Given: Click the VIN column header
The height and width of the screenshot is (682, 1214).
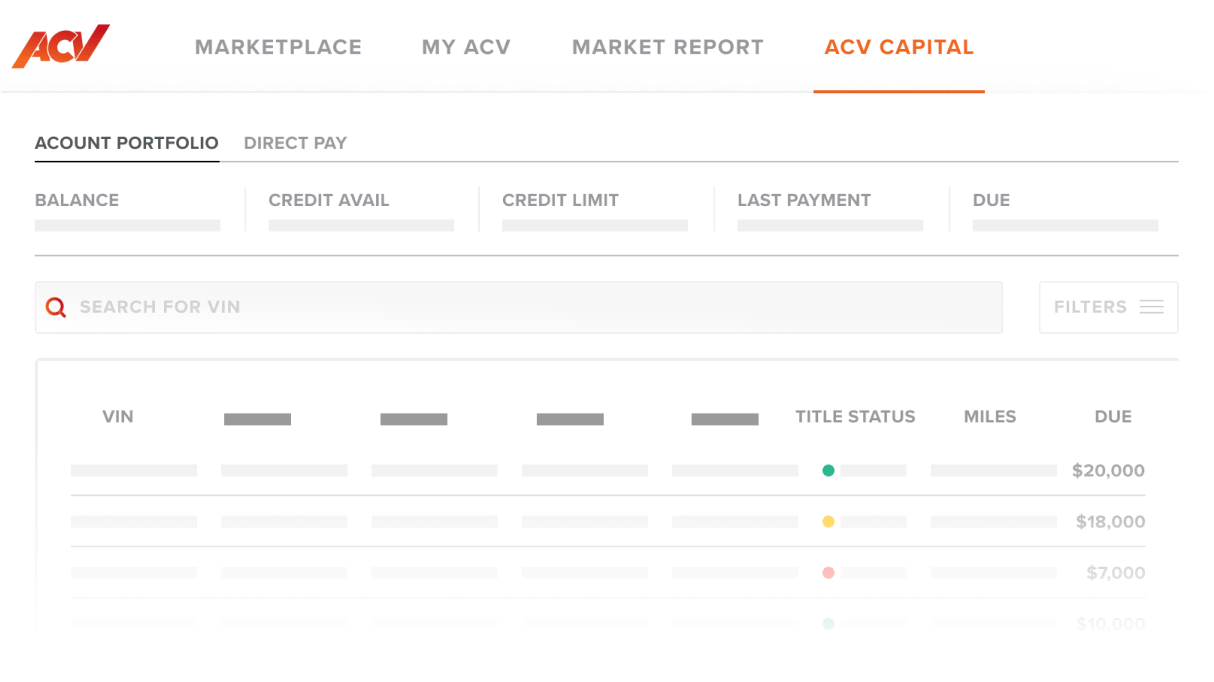Looking at the screenshot, I should (x=118, y=417).
